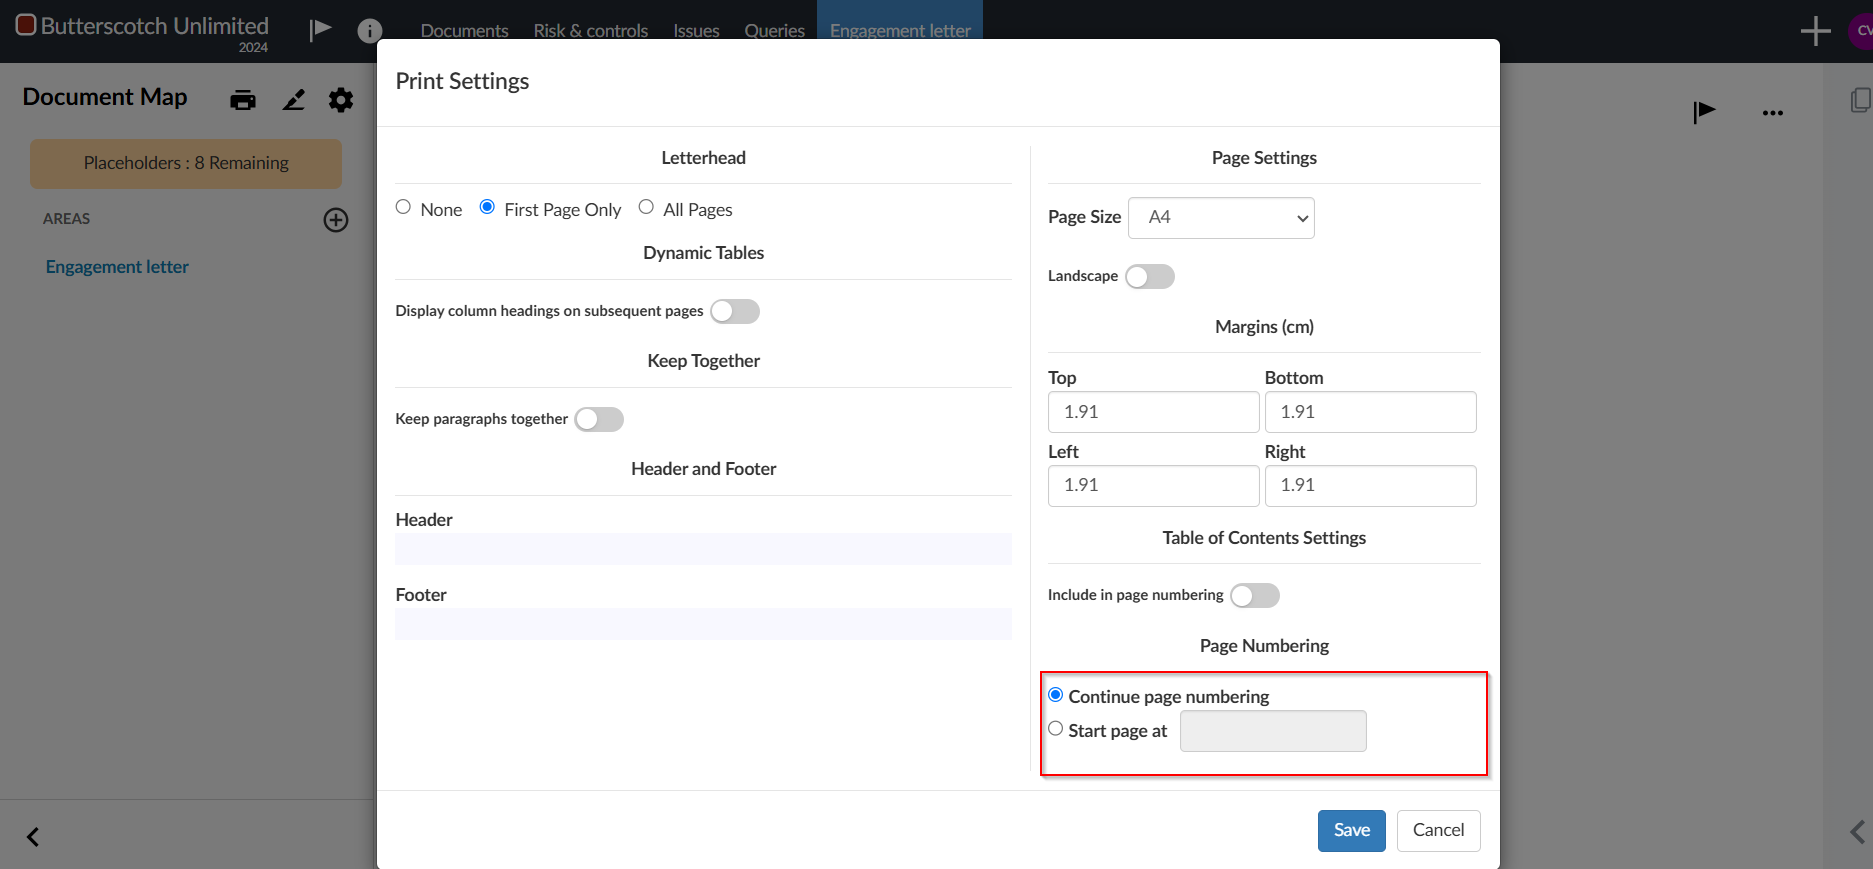
Task: Open the edit pencil icon in Document Map
Action: (293, 100)
